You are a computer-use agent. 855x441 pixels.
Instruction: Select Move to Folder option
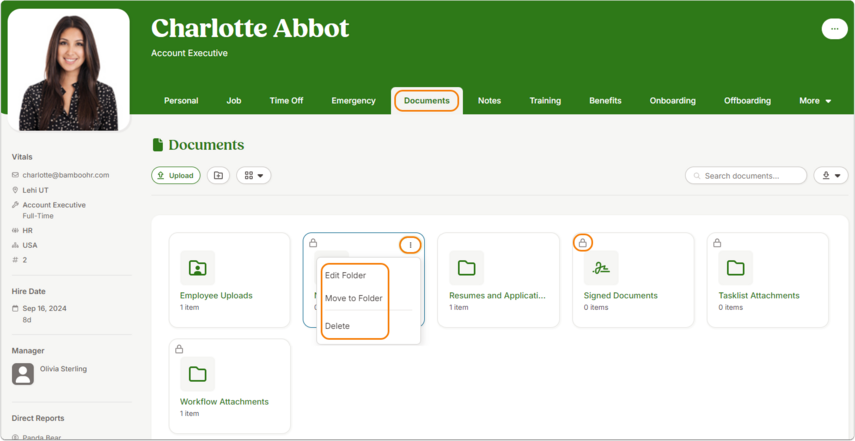pos(354,298)
